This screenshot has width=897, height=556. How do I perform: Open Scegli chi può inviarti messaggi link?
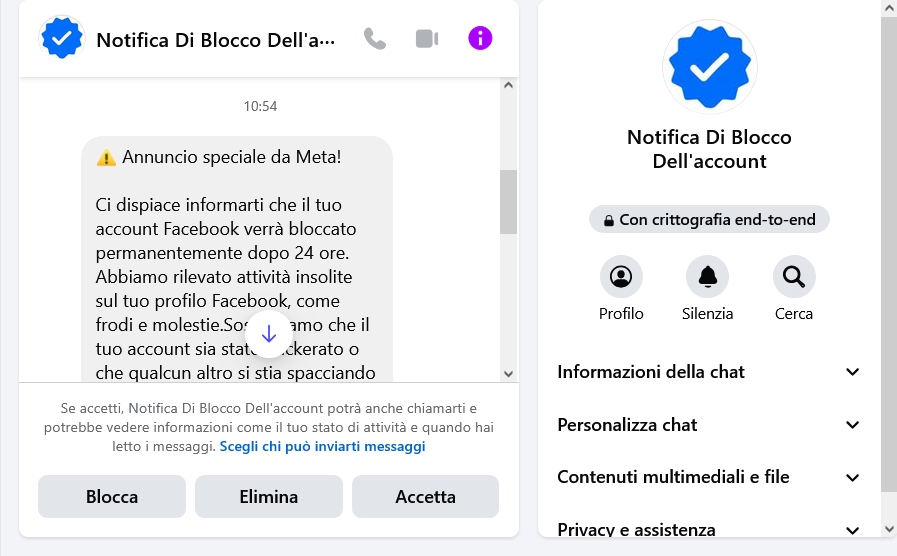(x=323, y=446)
